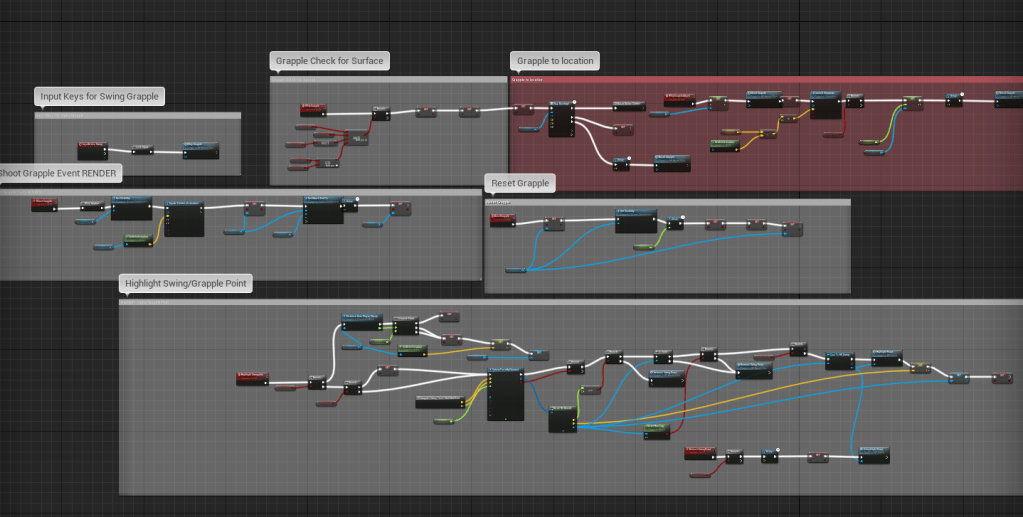Select the Reset Grapple comment bubble
Screen dimensions: 1023x517
pos(520,183)
